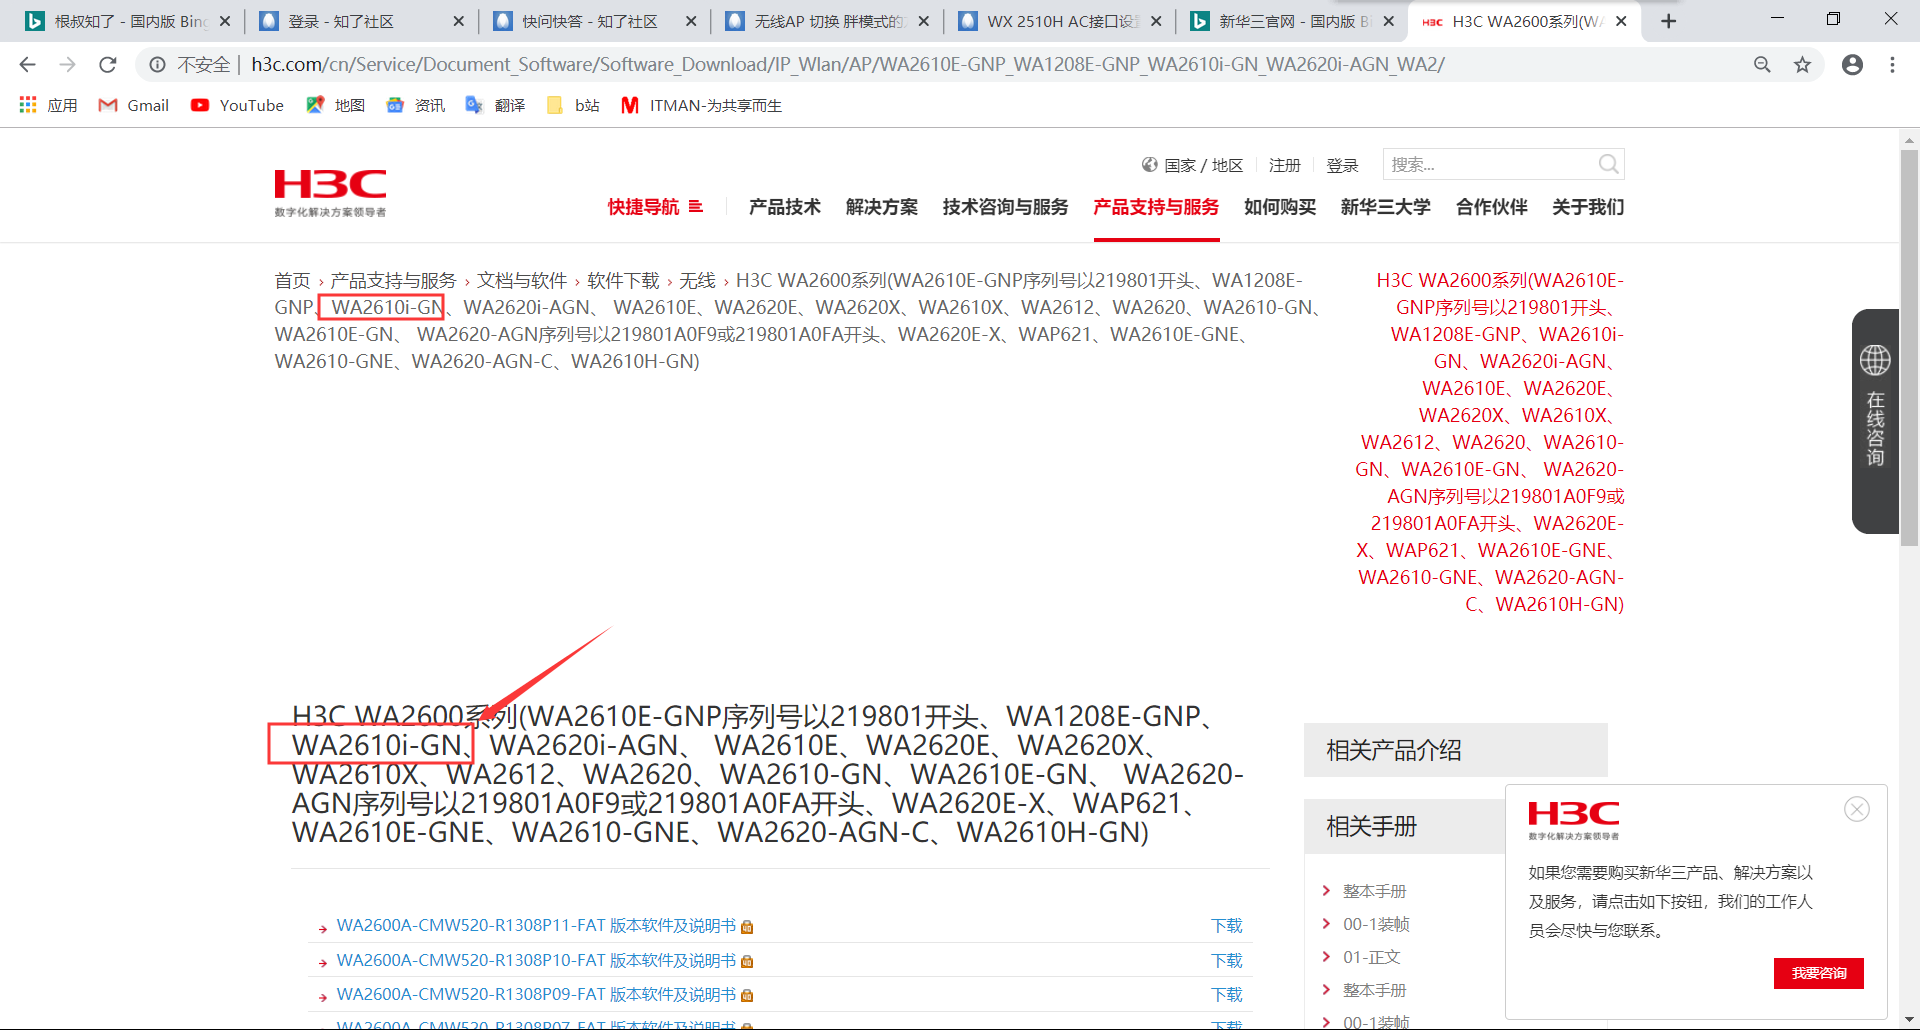This screenshot has width=1920, height=1030.
Task: Open the b站 bookmark folder
Action: pyautogui.click(x=573, y=105)
